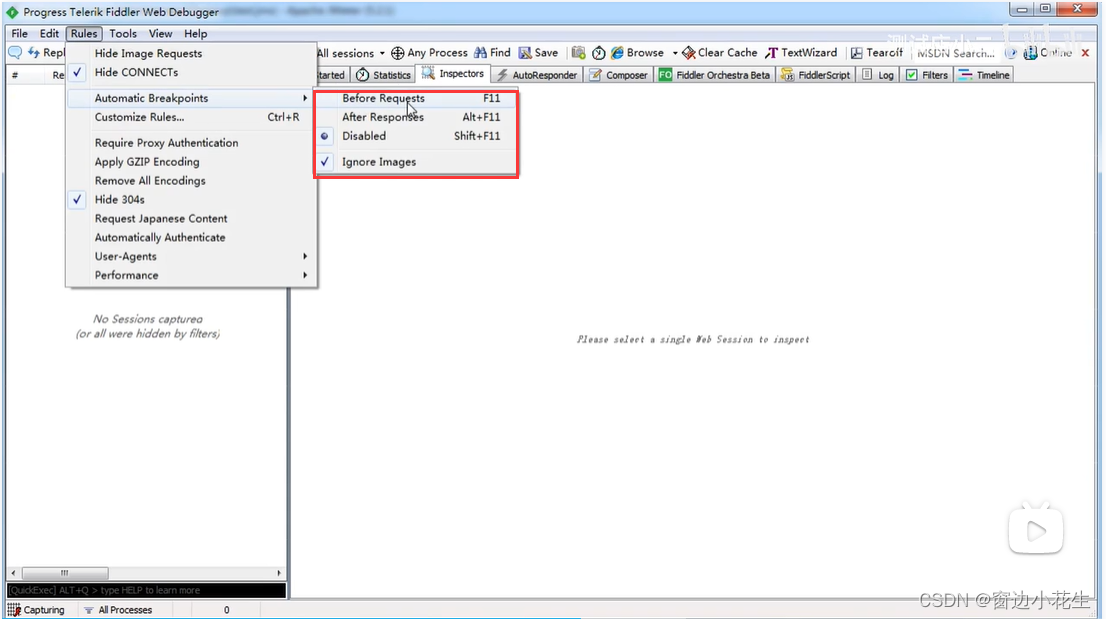This screenshot has width=1106, height=619.
Task: Toggle Remove All Encodings
Action: pyautogui.click(x=191, y=180)
